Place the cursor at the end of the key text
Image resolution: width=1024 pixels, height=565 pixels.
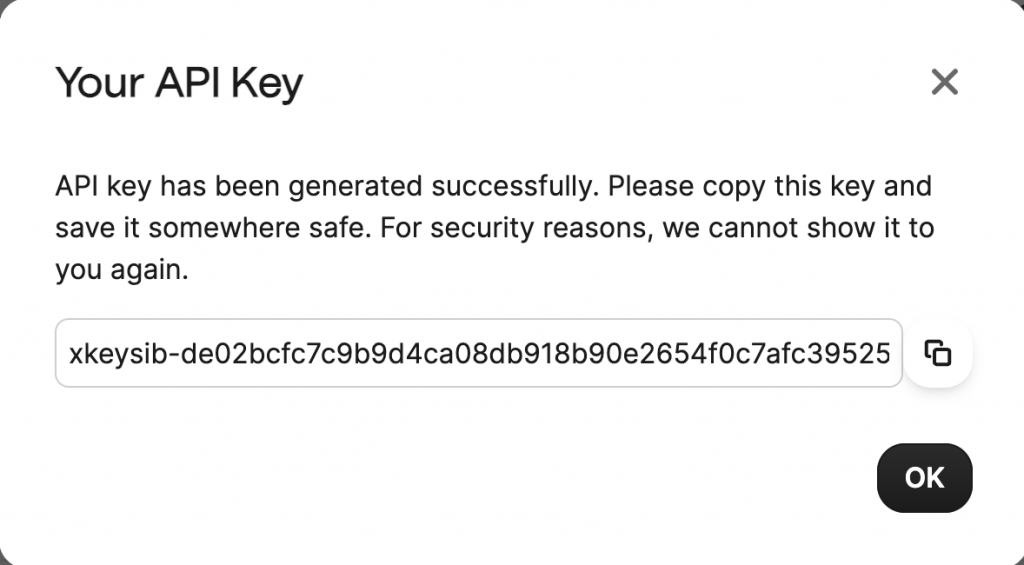point(891,353)
